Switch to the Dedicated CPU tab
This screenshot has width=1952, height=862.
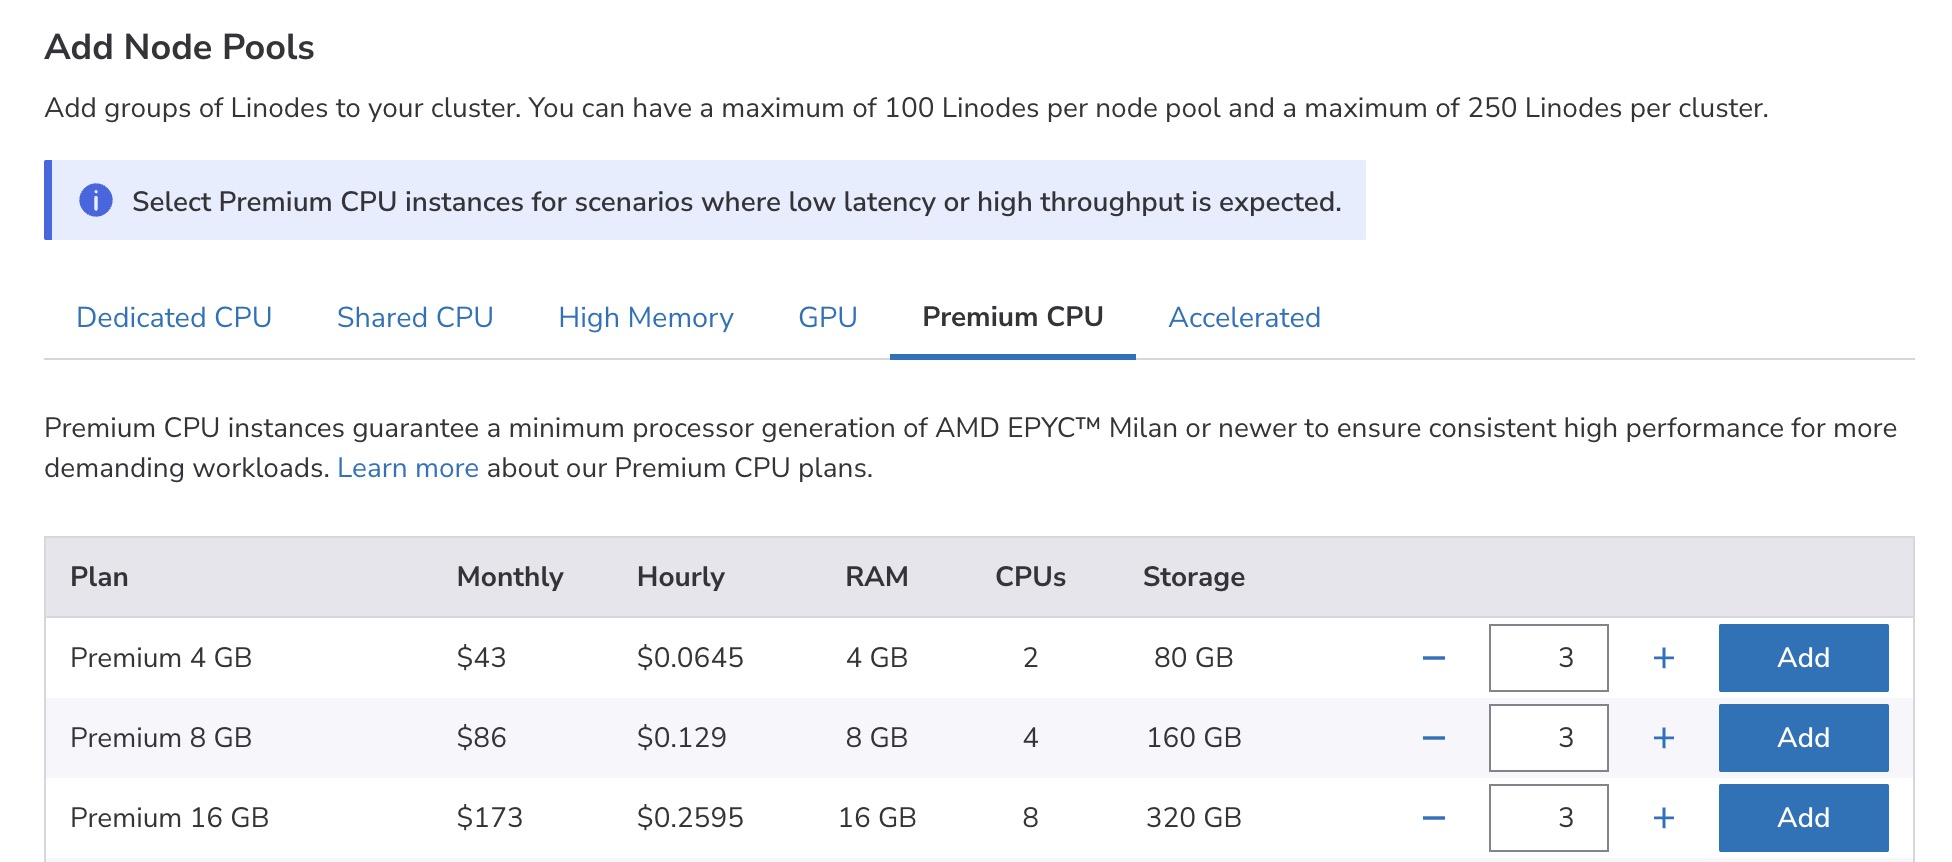174,318
